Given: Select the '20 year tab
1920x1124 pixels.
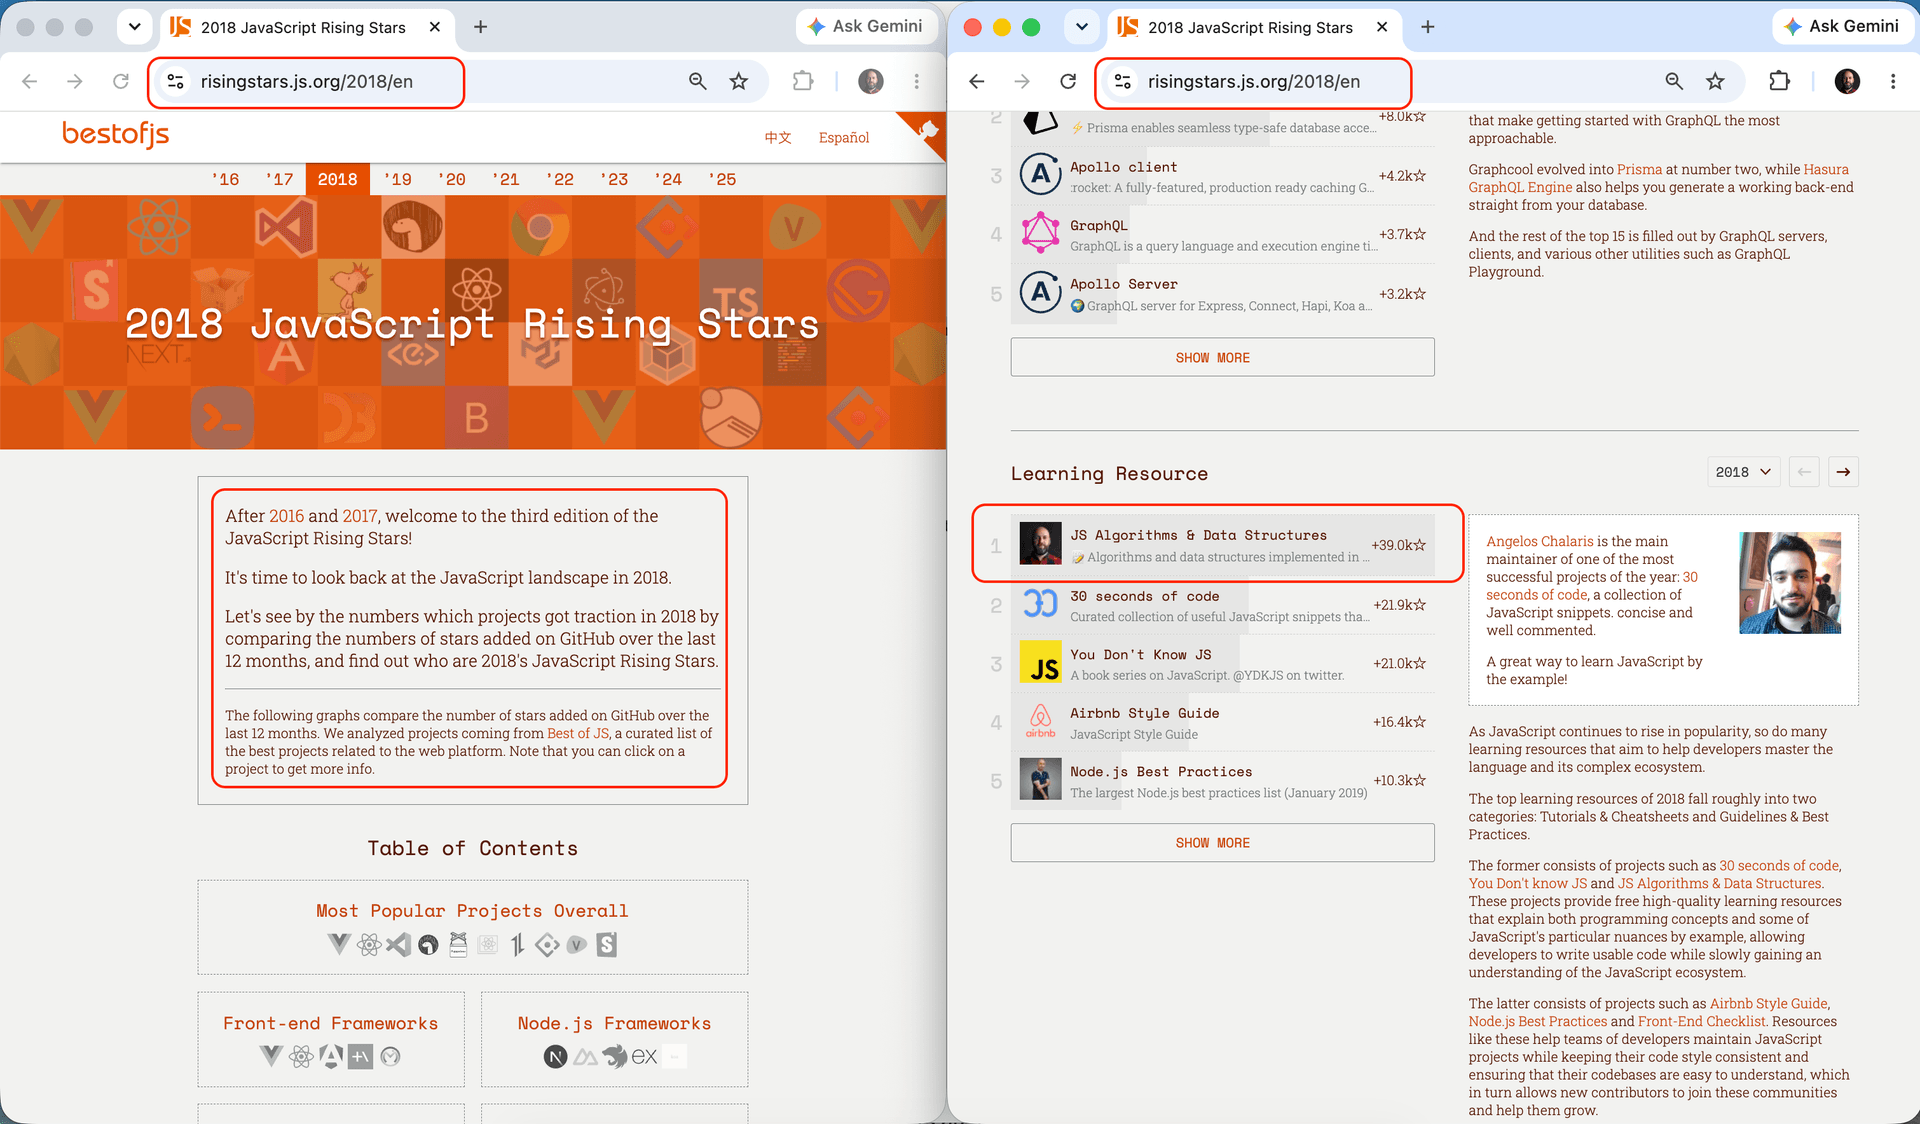Looking at the screenshot, I should point(451,180).
